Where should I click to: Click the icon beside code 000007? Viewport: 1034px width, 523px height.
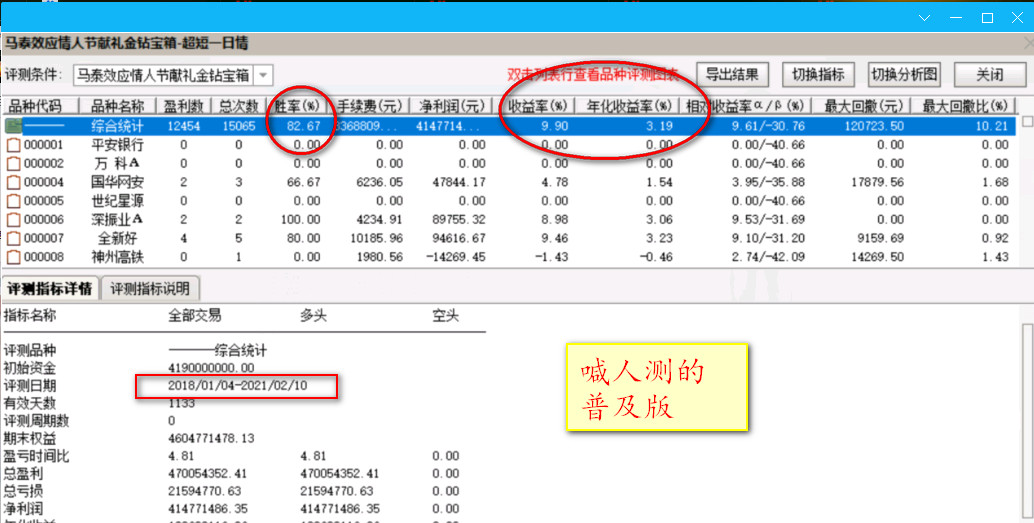click(x=13, y=238)
